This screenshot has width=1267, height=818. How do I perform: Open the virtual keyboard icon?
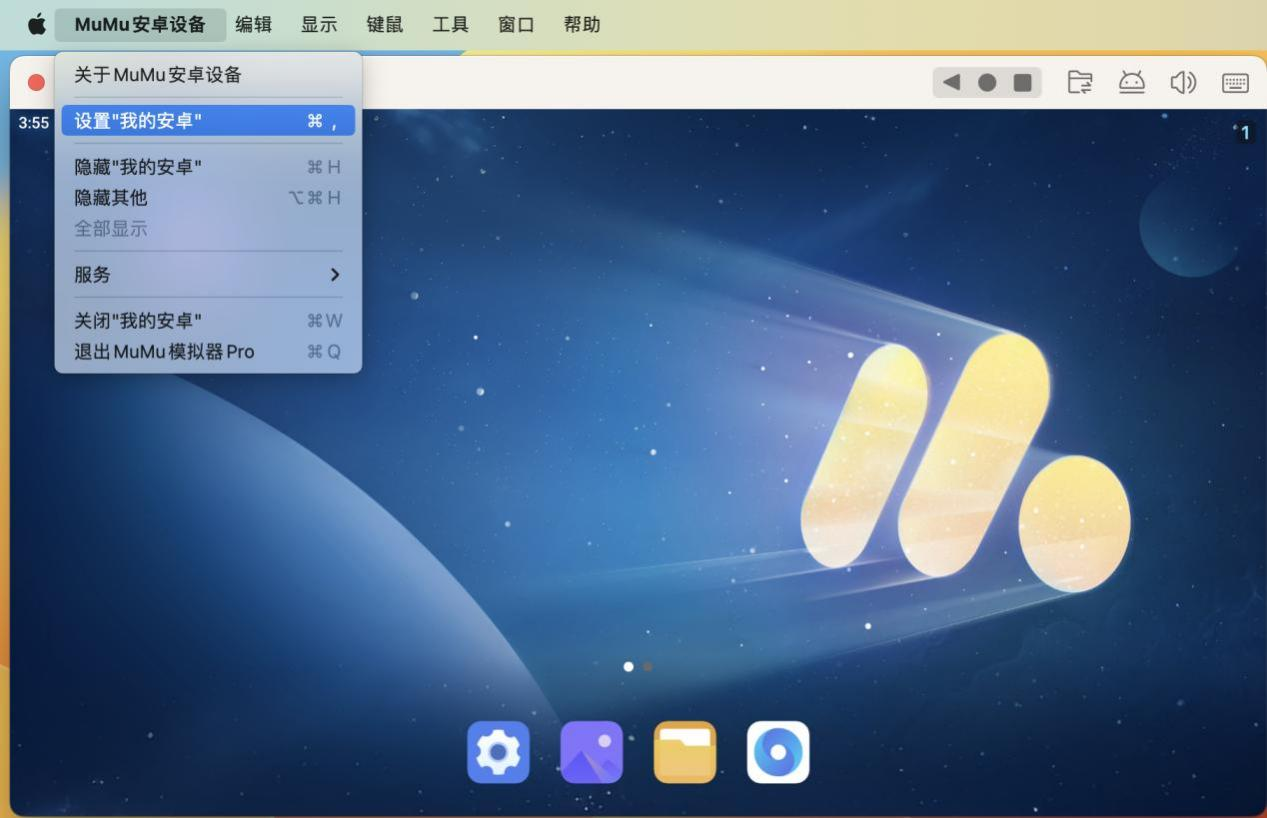(x=1234, y=83)
